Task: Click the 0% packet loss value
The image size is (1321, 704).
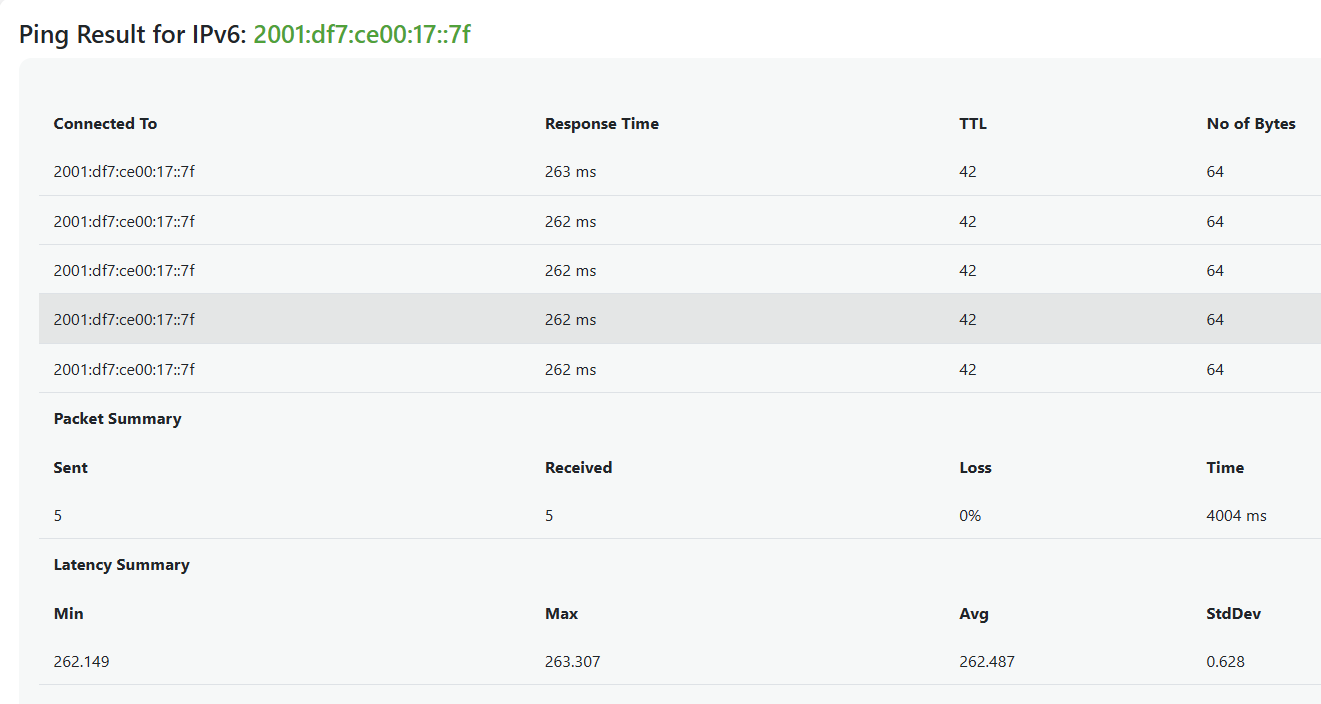Action: [970, 516]
